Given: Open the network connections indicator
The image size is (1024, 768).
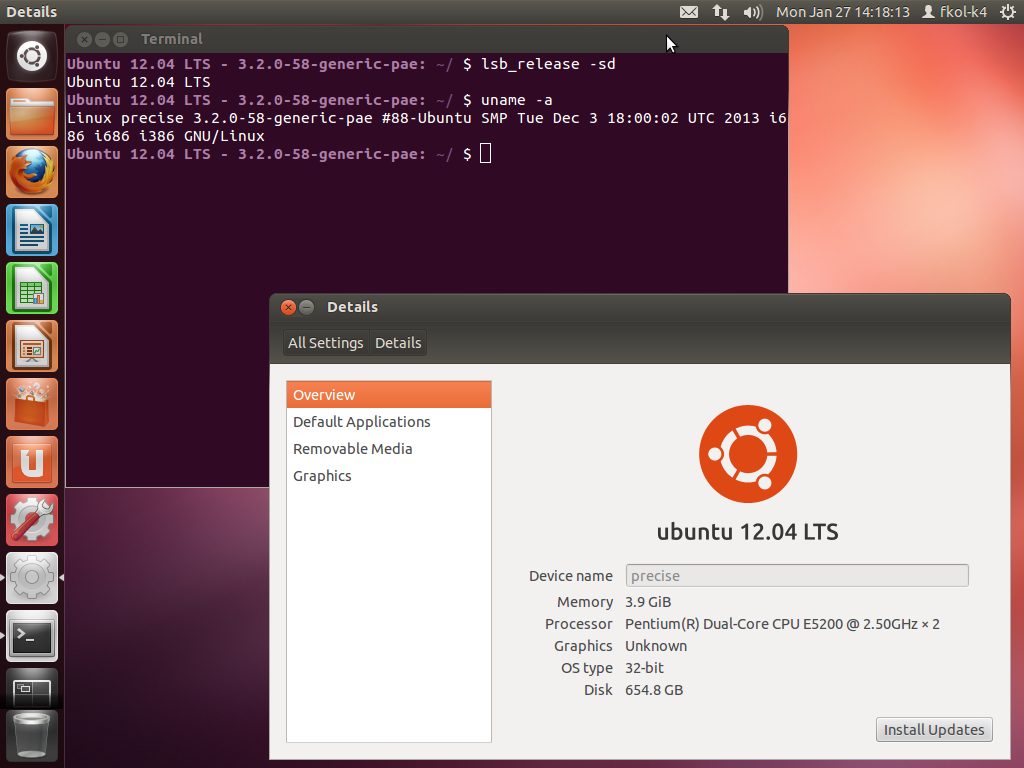Looking at the screenshot, I should tap(721, 12).
